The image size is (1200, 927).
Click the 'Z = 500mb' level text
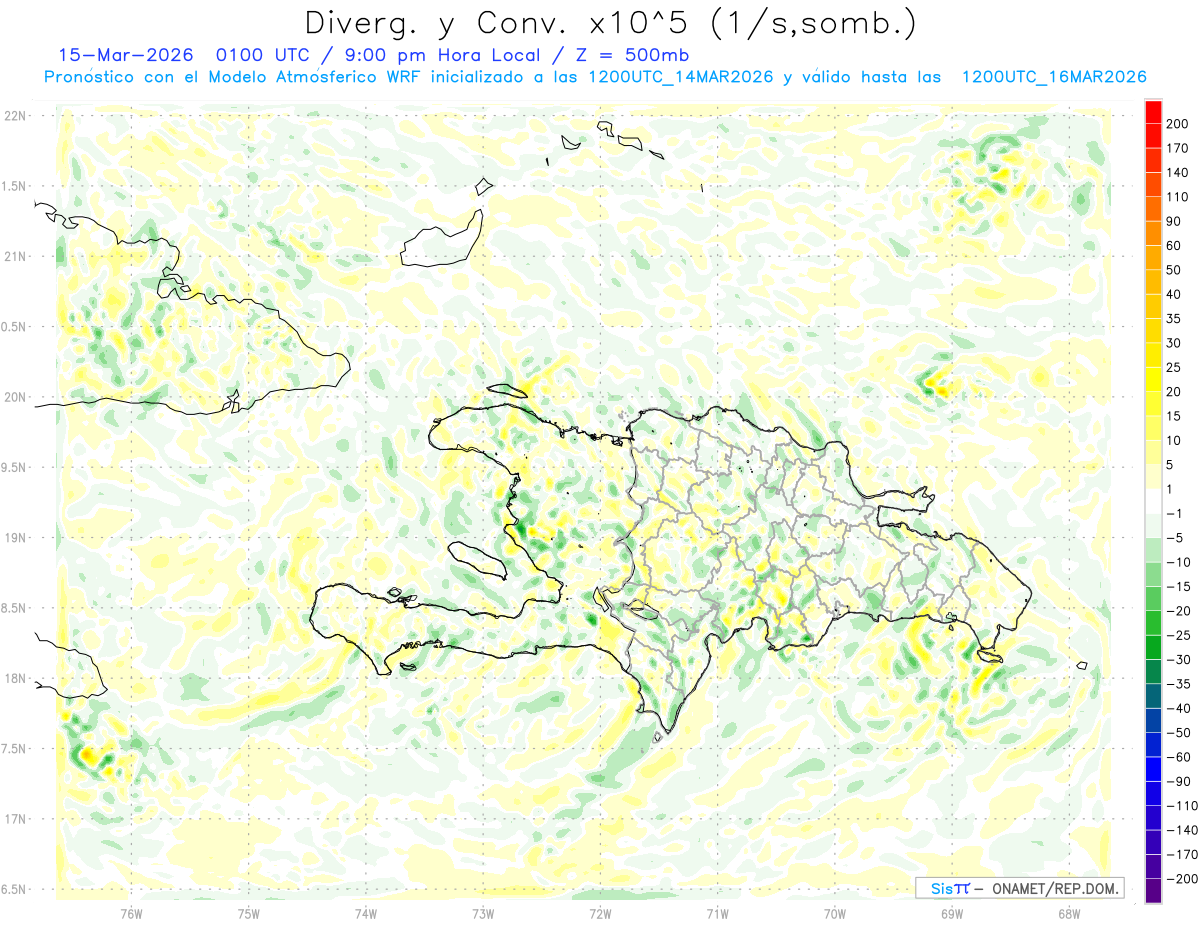[630, 55]
